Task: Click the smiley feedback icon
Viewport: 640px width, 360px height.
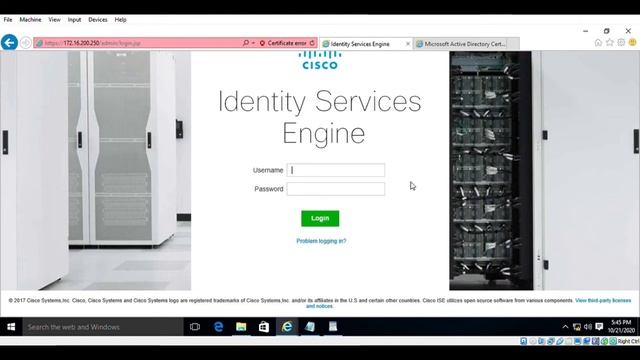Action: [x=632, y=42]
